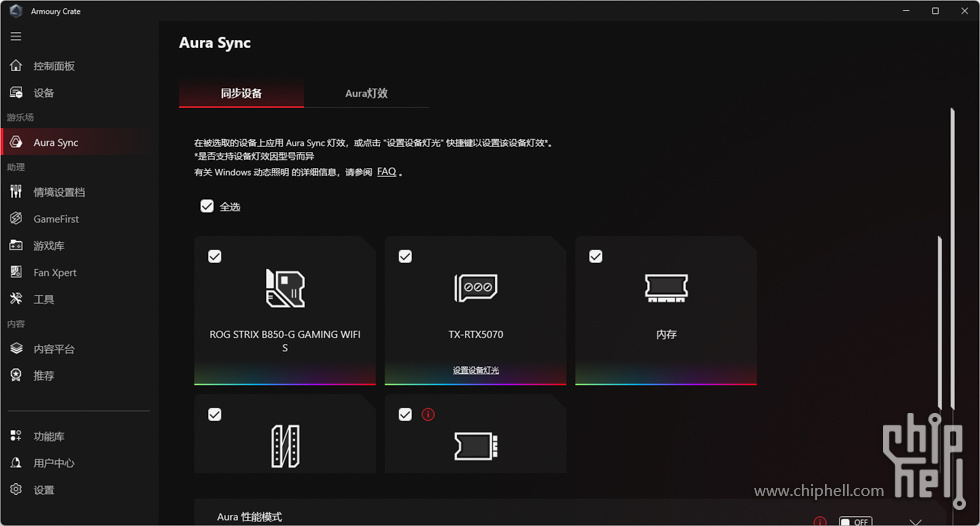This screenshot has height=526, width=980.
Task: Select Aura Sync icon in sidebar
Action: click(16, 142)
